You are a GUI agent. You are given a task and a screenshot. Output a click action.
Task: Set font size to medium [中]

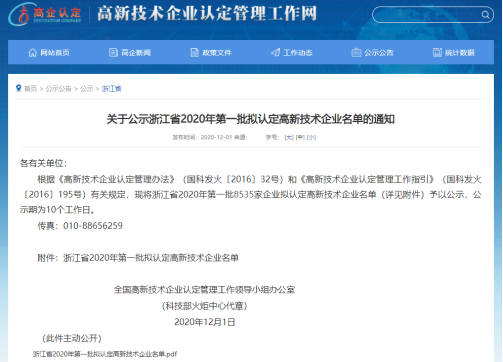(300, 137)
